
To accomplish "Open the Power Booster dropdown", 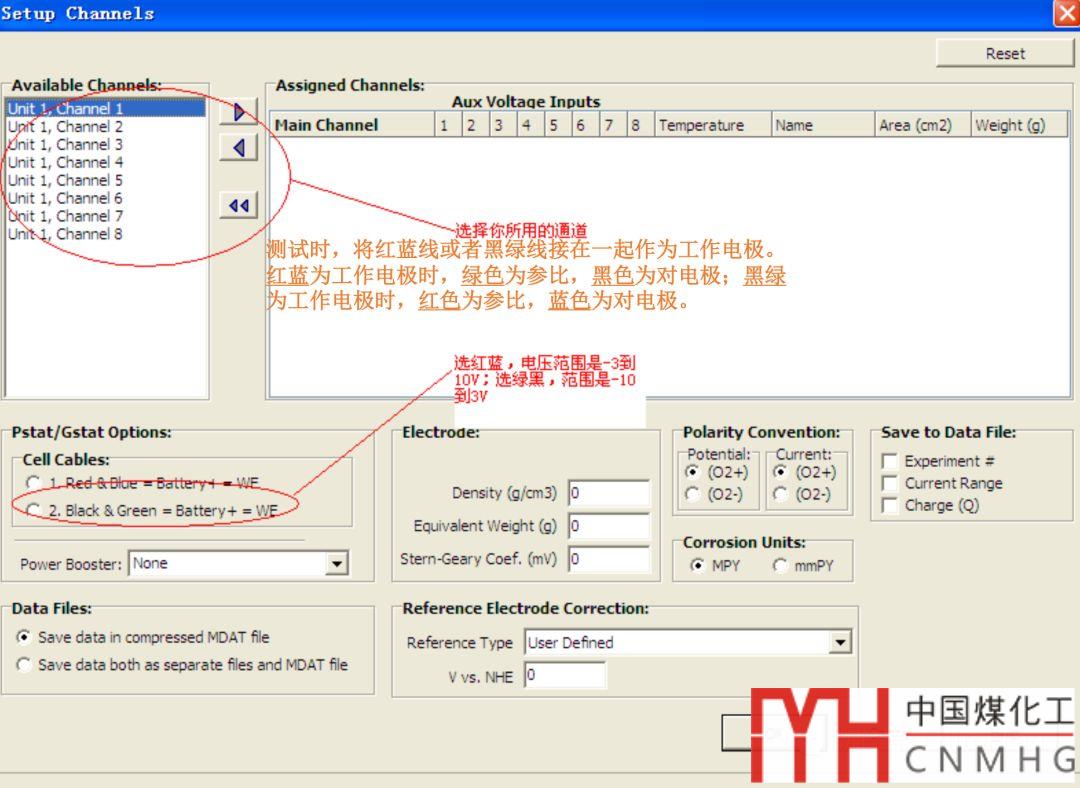I will [338, 564].
